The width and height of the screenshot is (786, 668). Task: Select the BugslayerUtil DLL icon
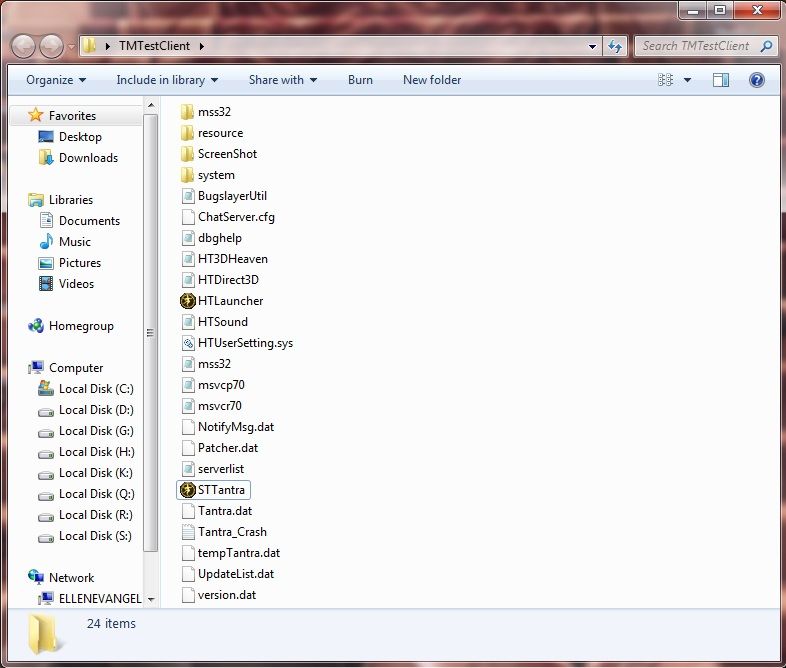pyautogui.click(x=187, y=196)
